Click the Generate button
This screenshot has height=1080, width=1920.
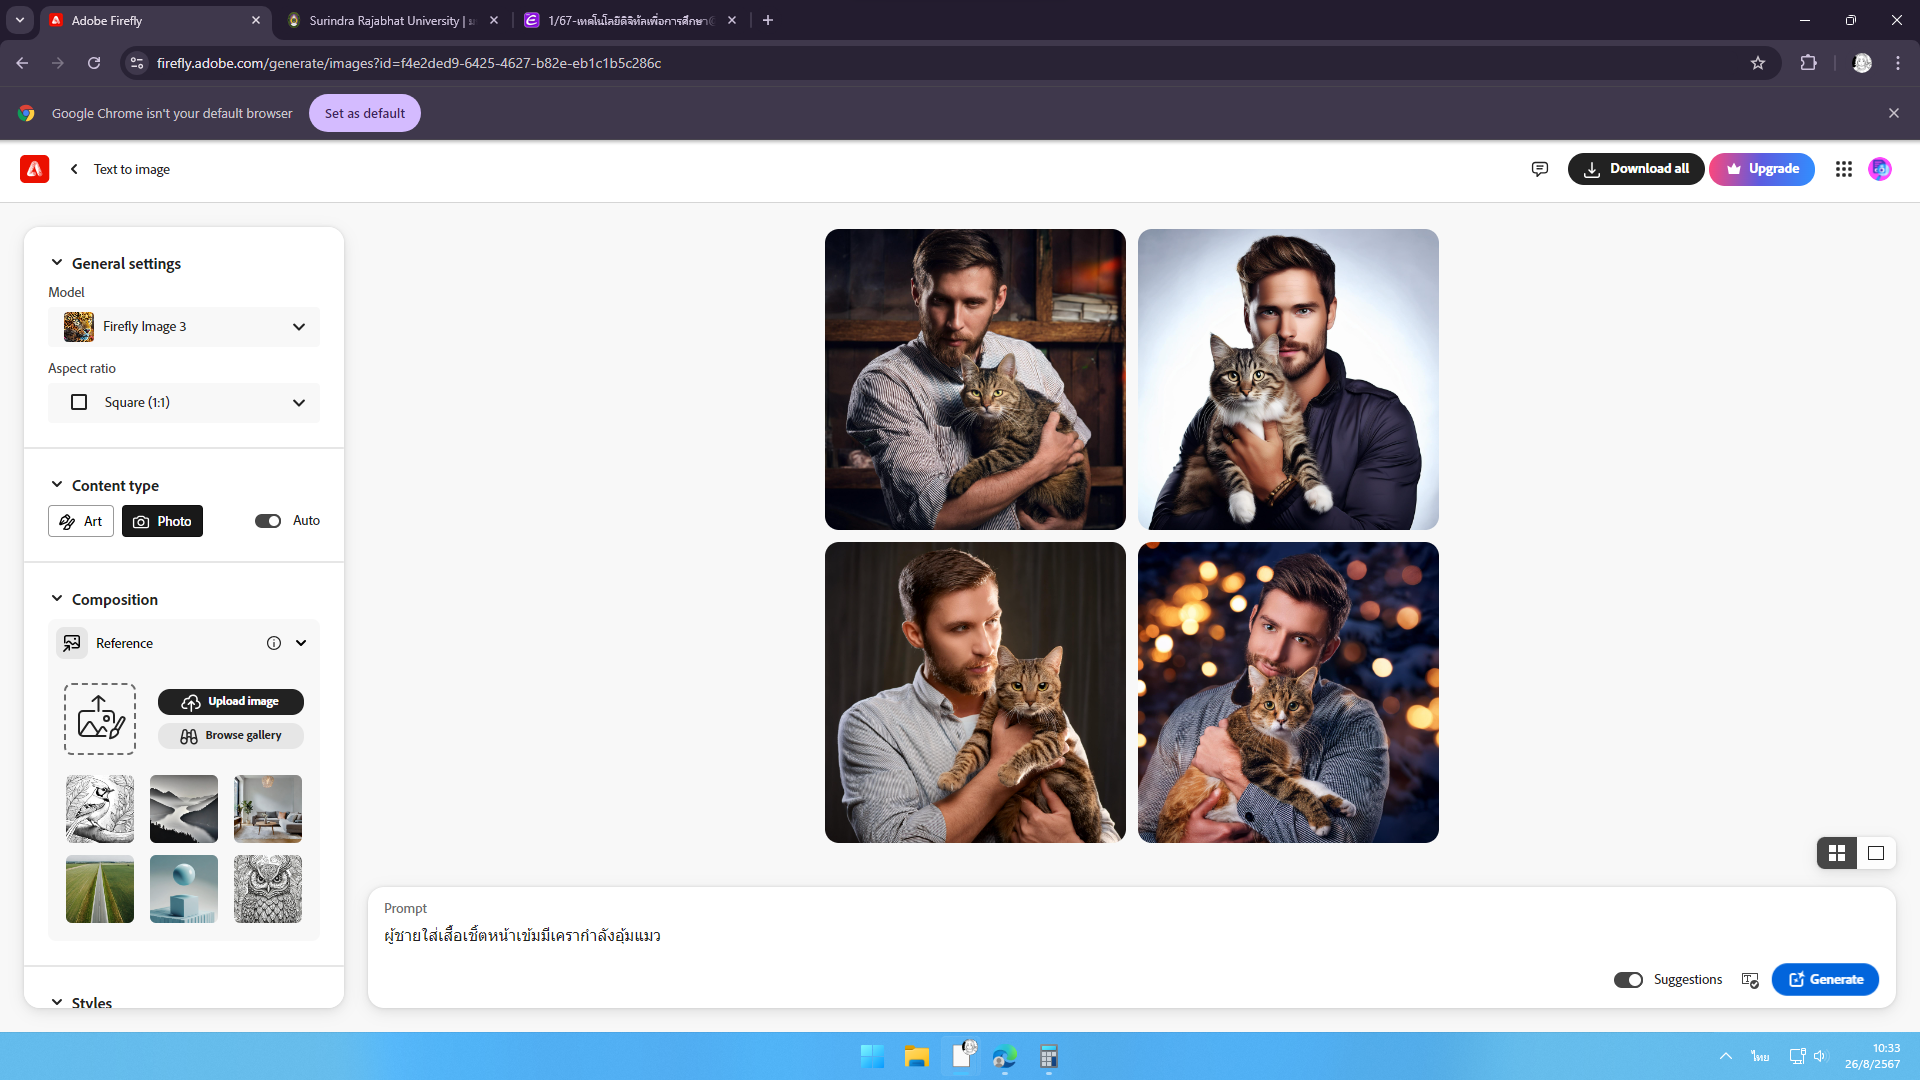pyautogui.click(x=1824, y=980)
